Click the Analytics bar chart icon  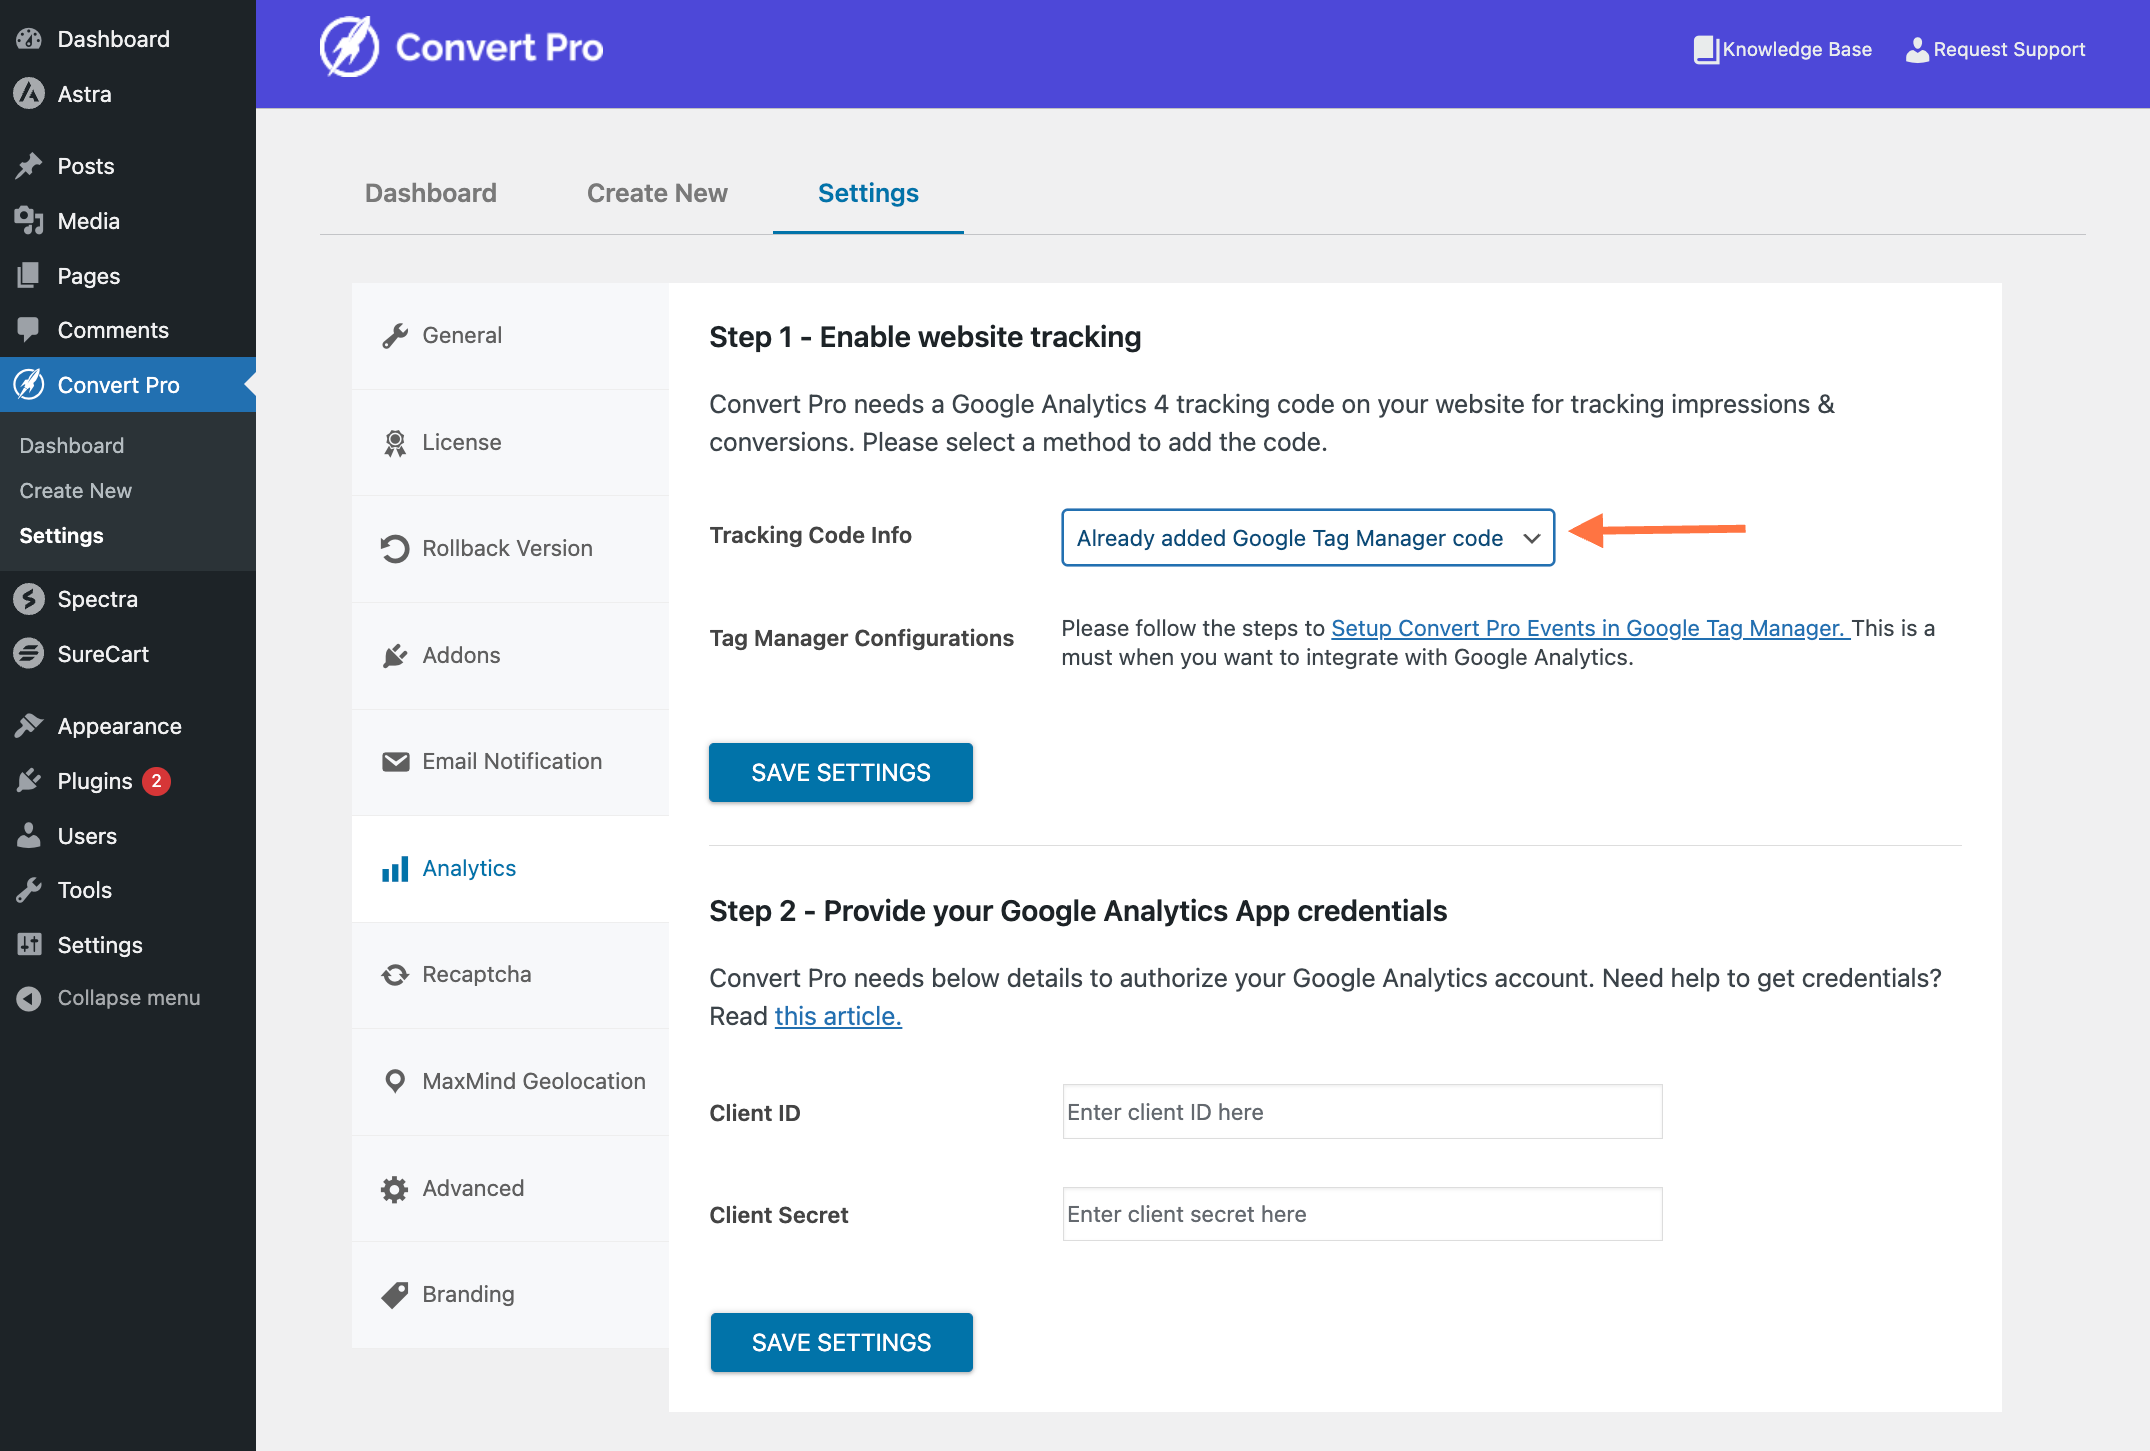click(395, 869)
